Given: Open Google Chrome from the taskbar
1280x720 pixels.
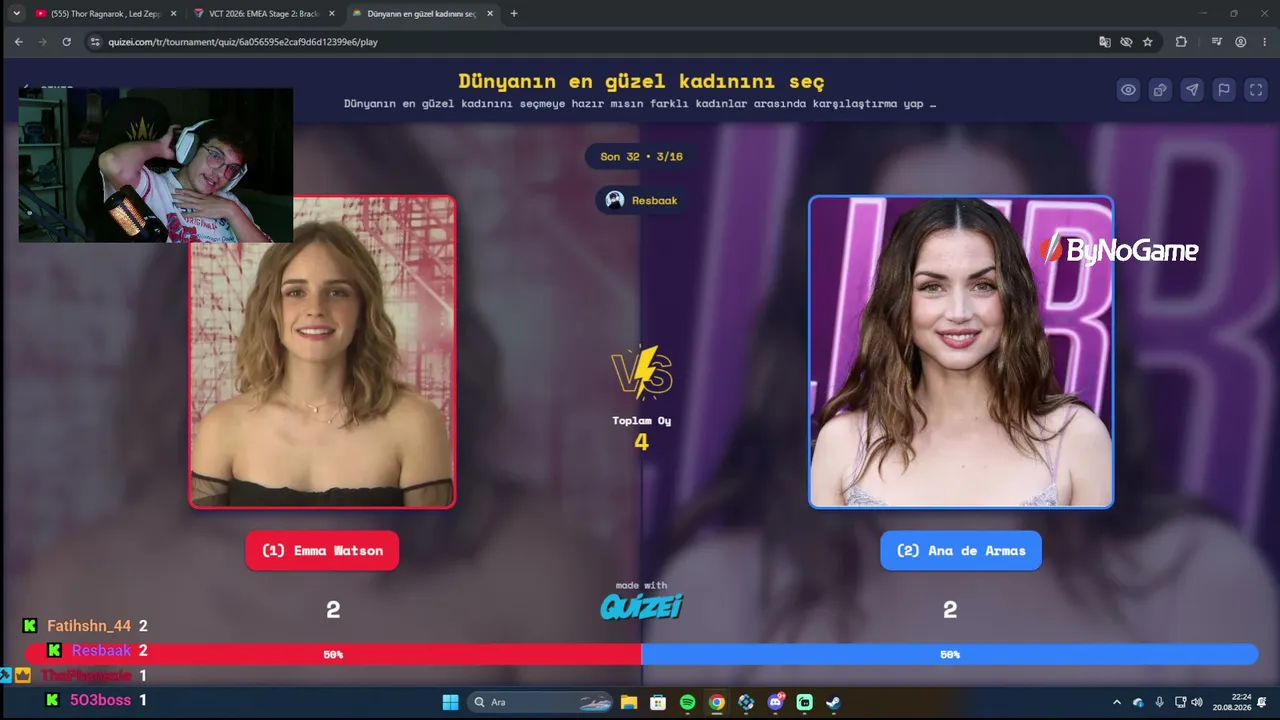Looking at the screenshot, I should pos(717,702).
